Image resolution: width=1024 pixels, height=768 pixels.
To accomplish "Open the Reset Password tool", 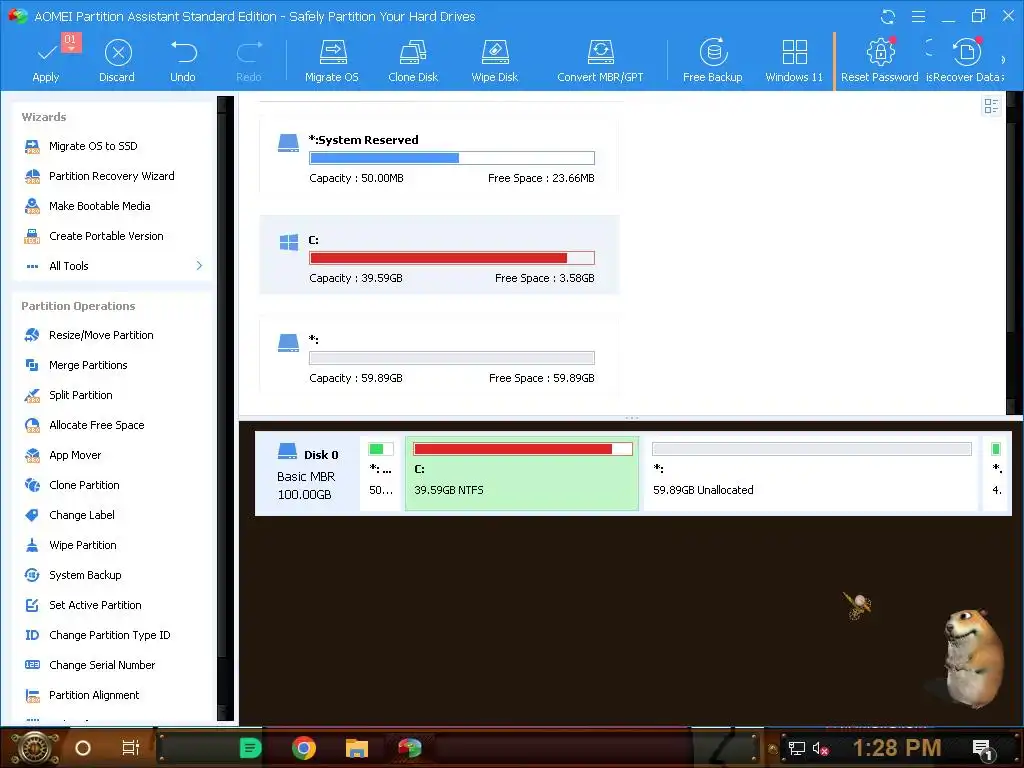I will (880, 60).
